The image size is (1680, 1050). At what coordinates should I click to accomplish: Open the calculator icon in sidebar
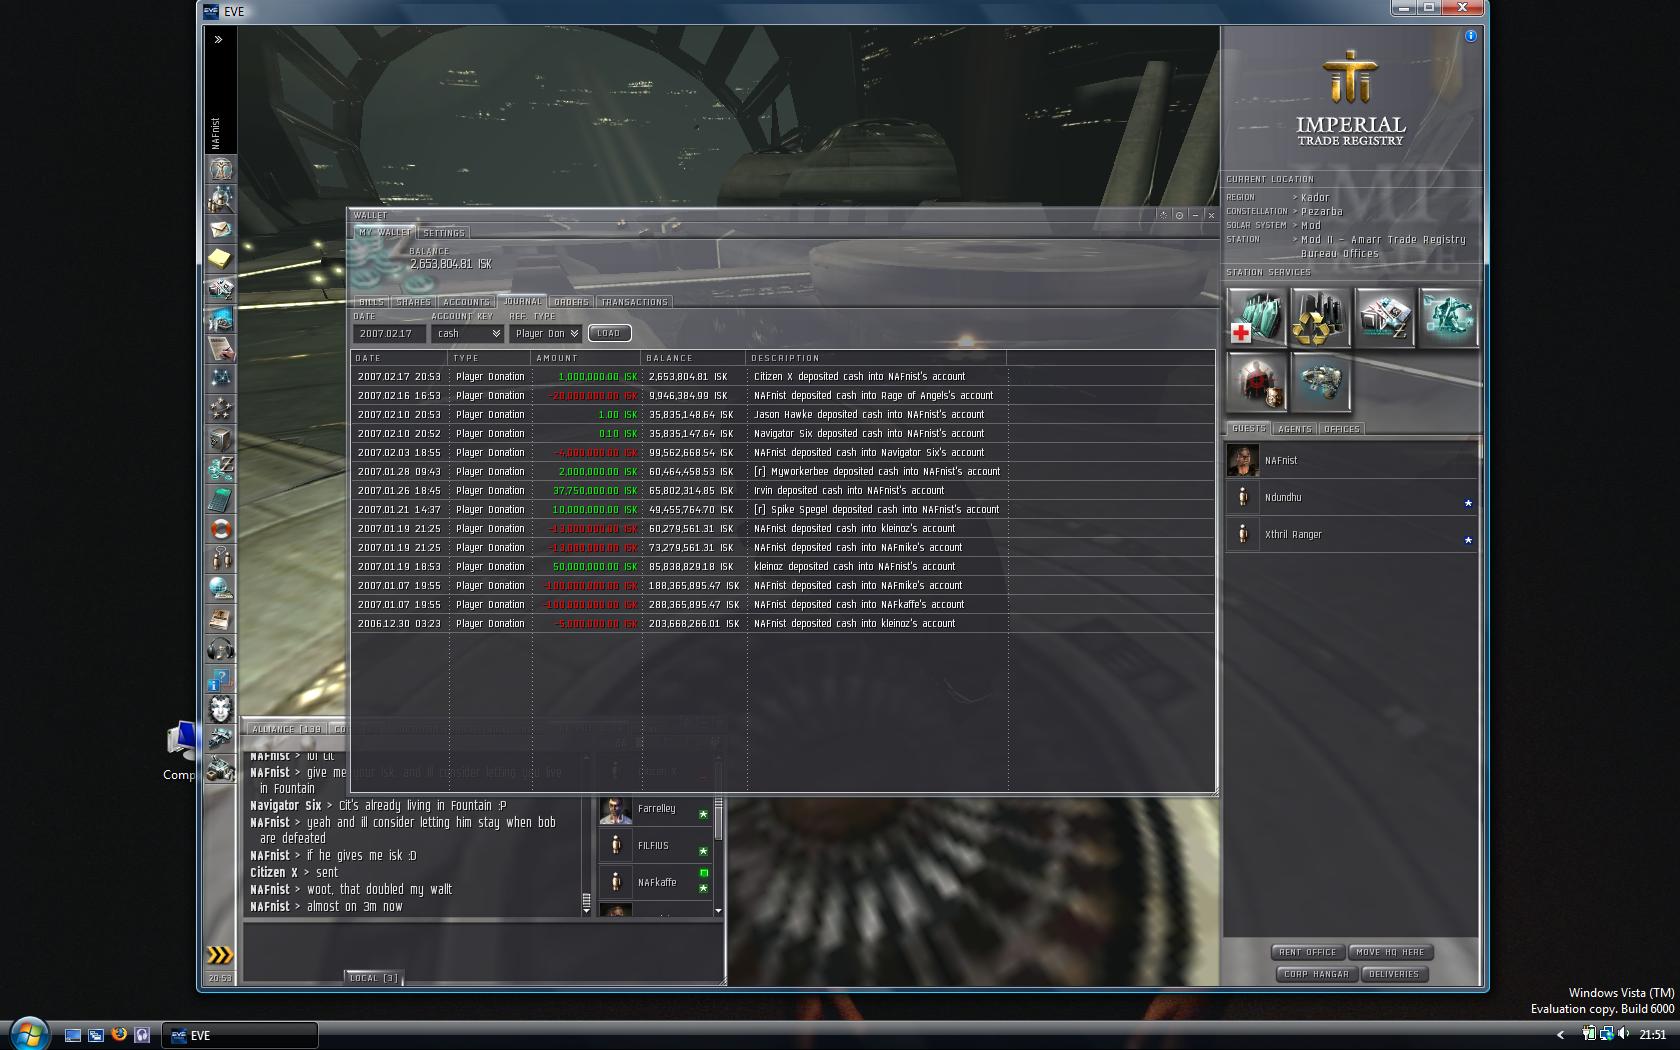(220, 499)
